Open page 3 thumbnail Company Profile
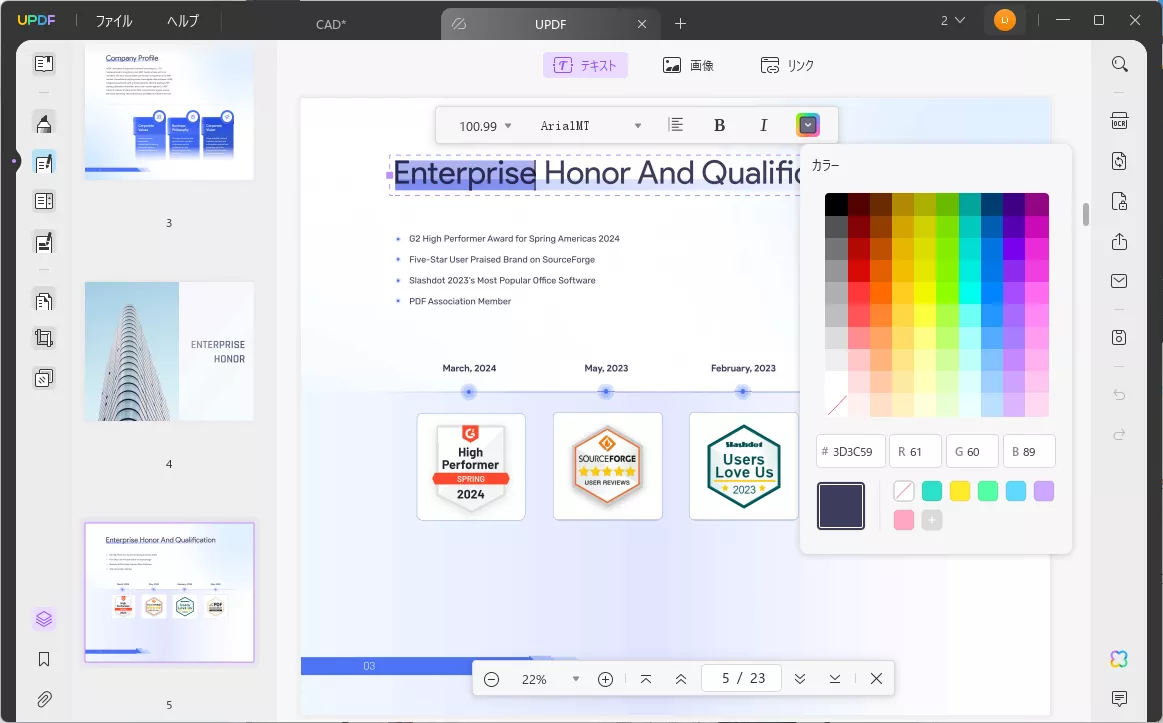The image size is (1163, 723). coord(169,113)
